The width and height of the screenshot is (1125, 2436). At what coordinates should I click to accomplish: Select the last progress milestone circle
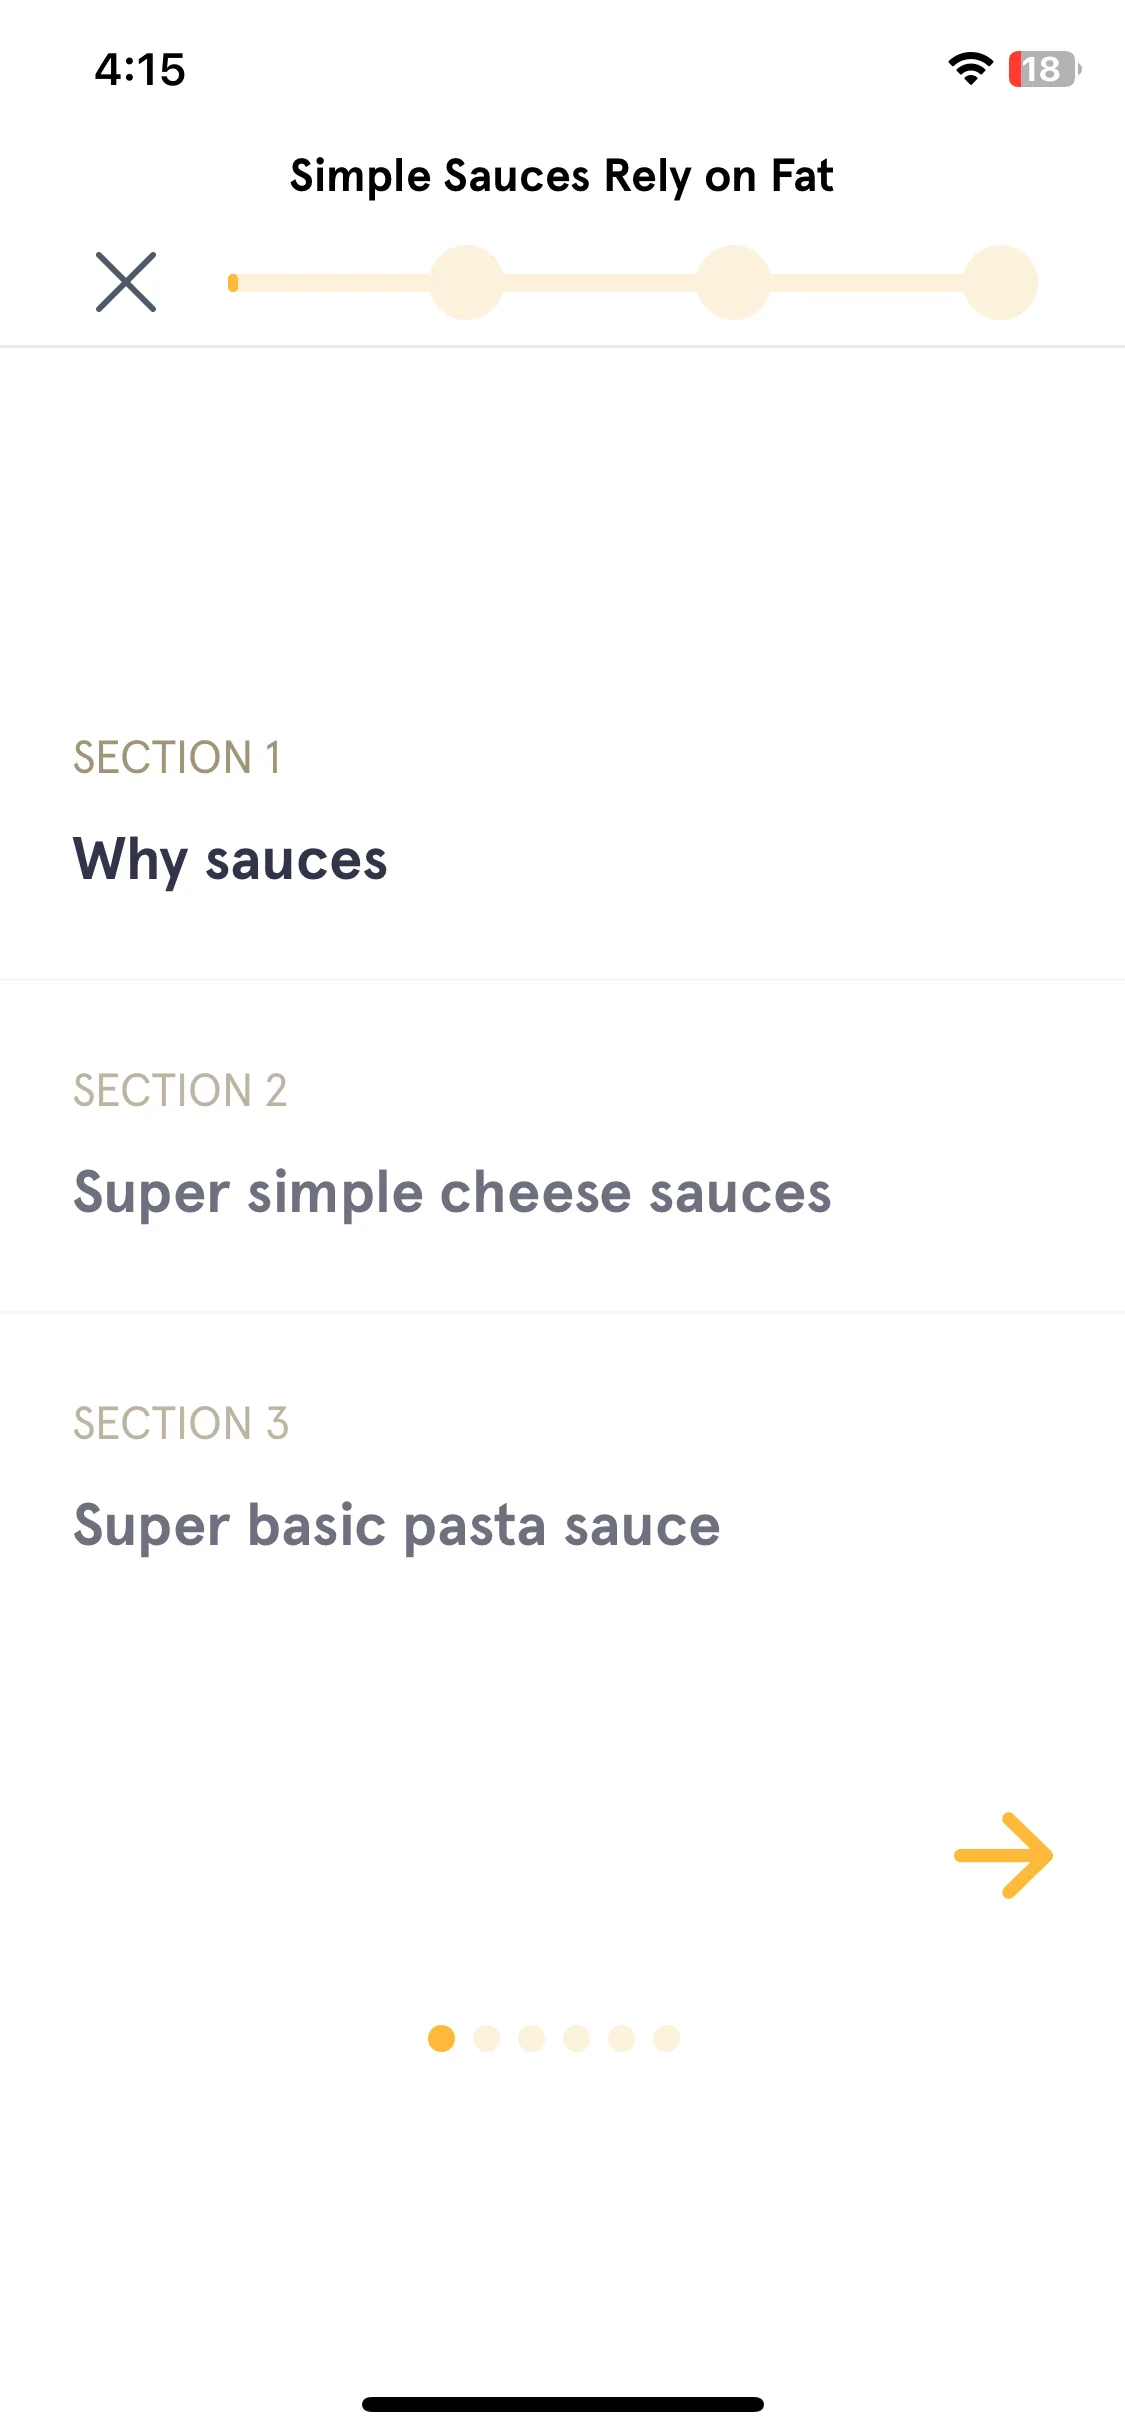pyautogui.click(x=1001, y=282)
